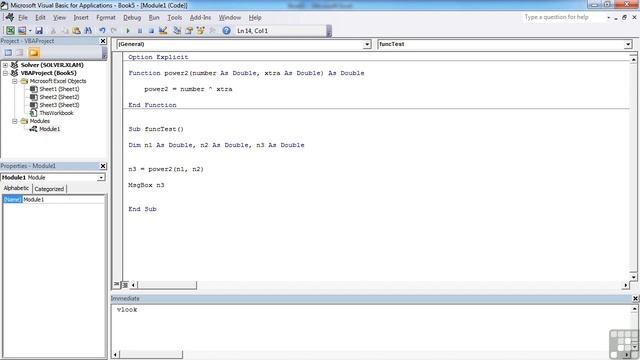Viewport: 640px width, 360px height.
Task: Click the VBA application icon left of File
Action: [x=9, y=17]
